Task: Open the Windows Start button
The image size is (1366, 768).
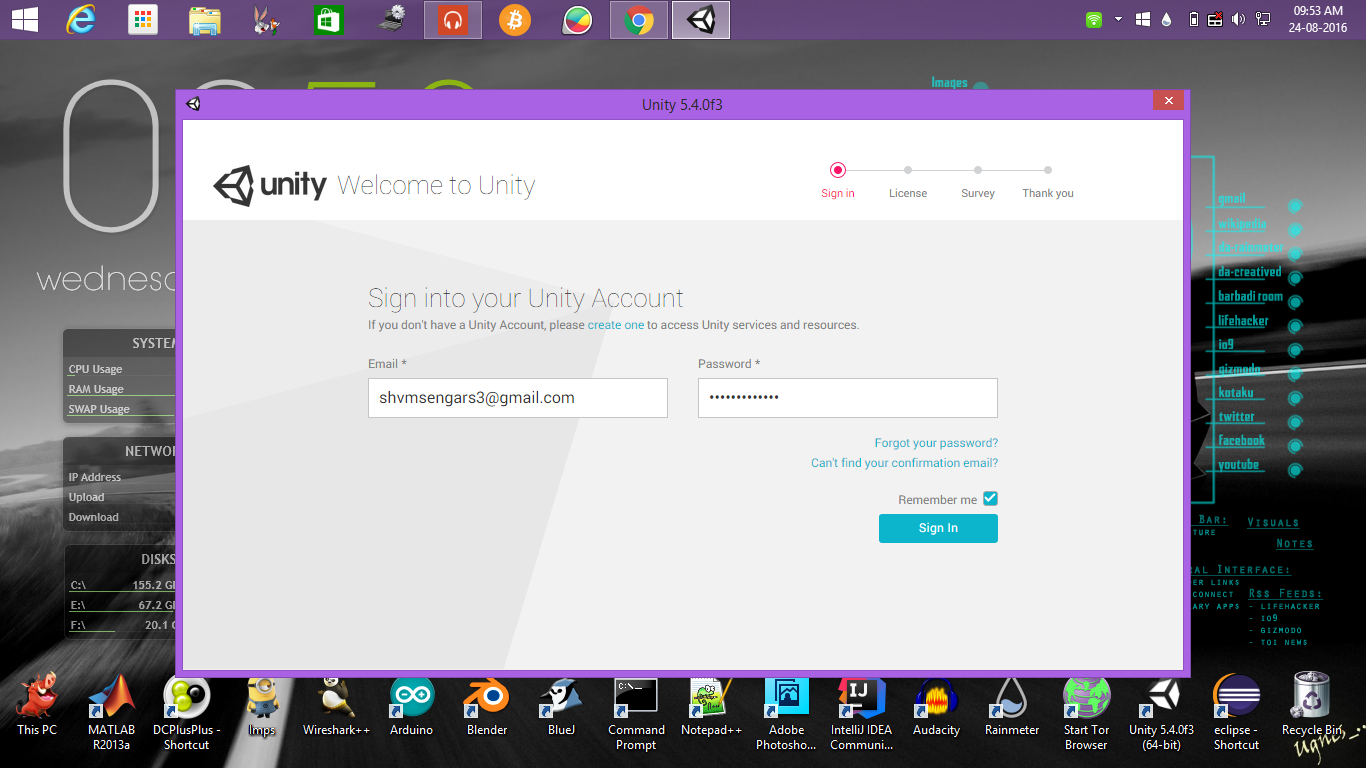Action: coord(24,19)
